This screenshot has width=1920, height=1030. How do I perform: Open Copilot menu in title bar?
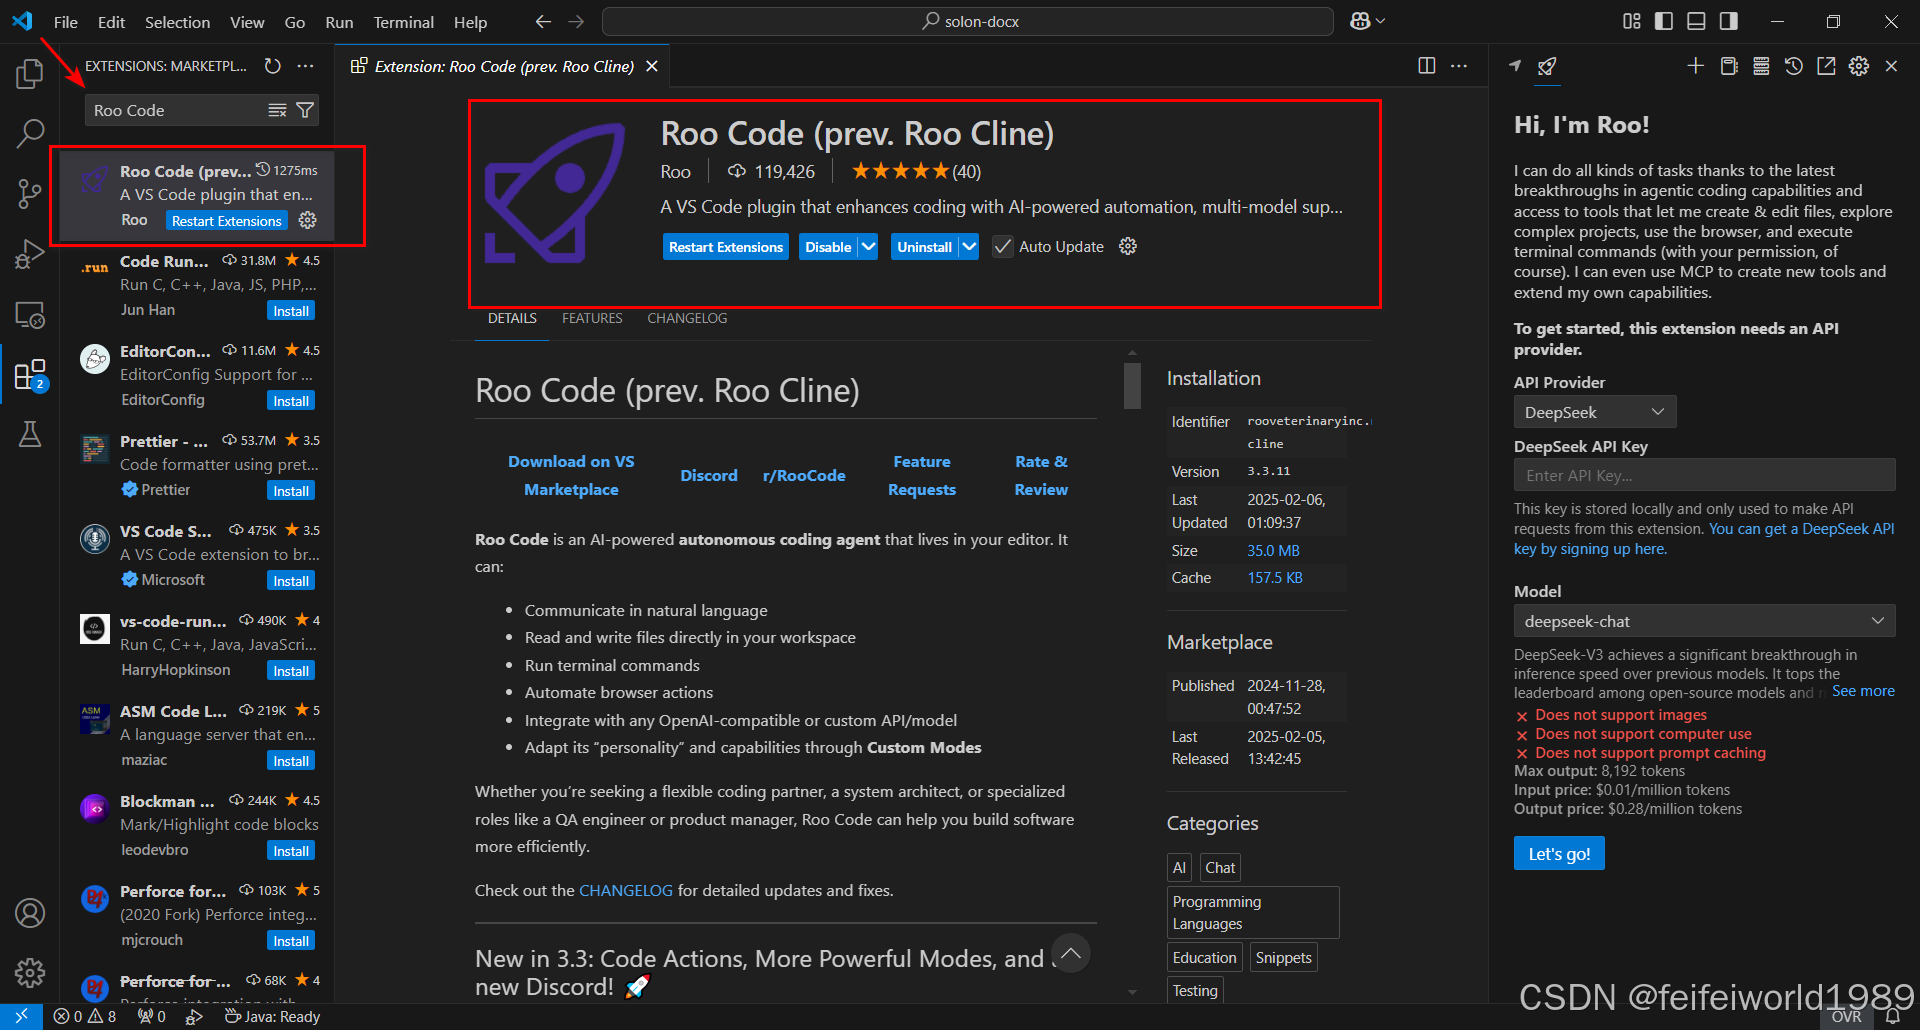(x=1367, y=21)
